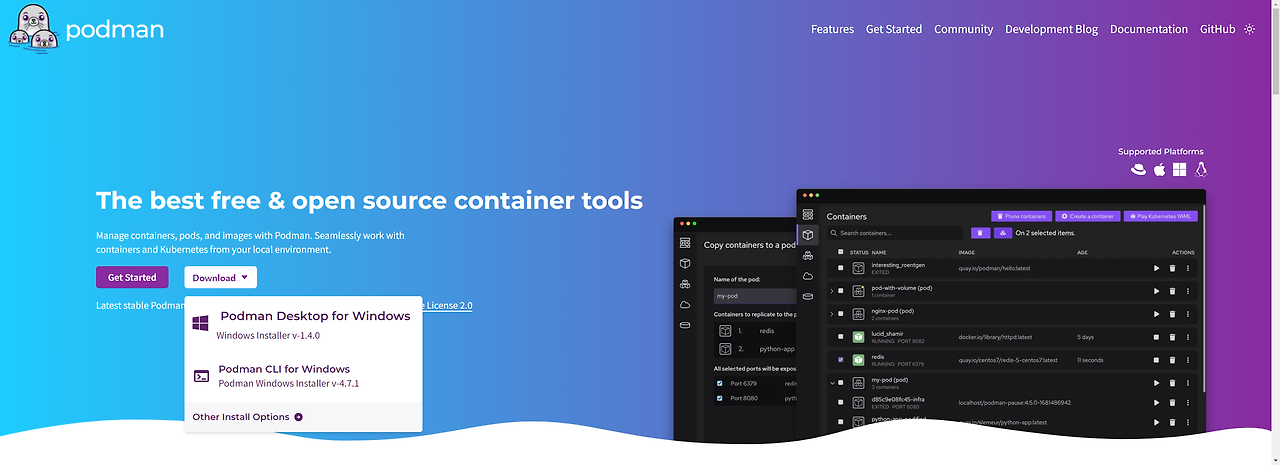Click the purple trash button by selected items
The image size is (1280, 465).
pyautogui.click(x=980, y=233)
